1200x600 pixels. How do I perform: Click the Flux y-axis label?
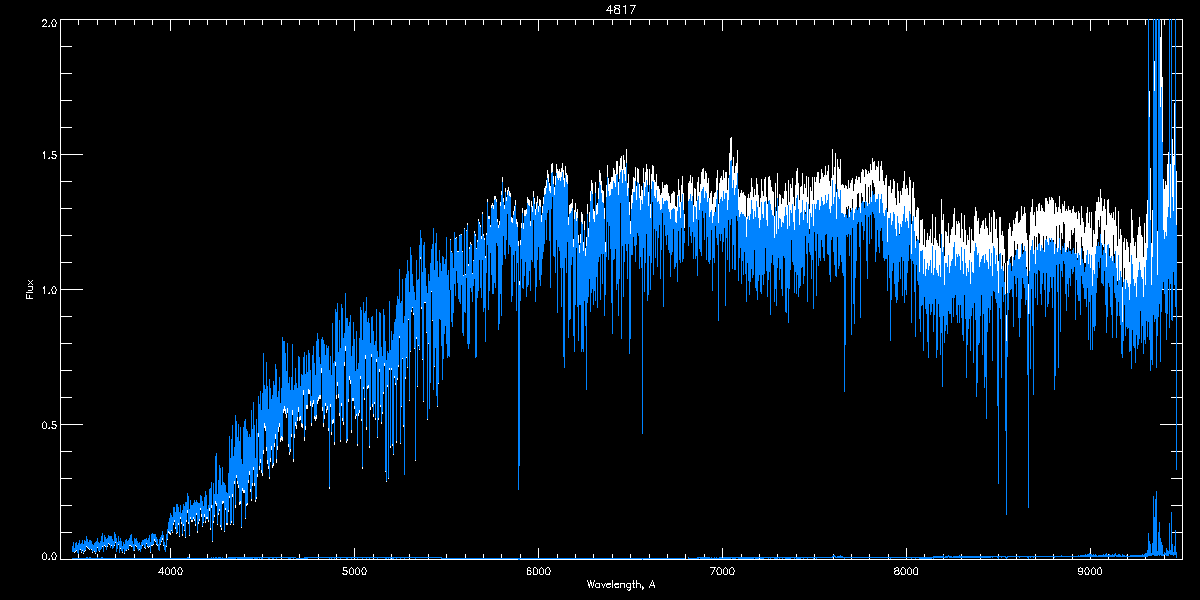coord(29,290)
